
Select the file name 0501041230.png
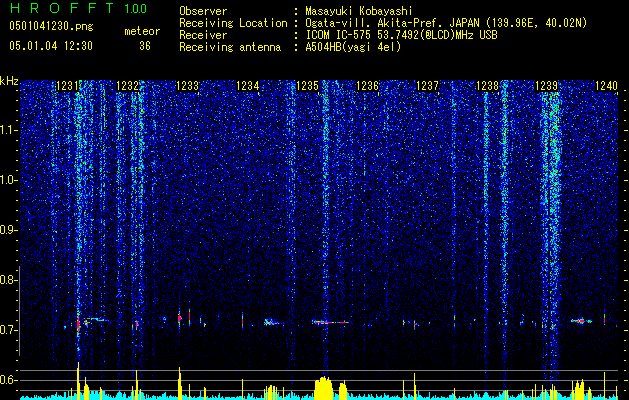[x=51, y=27]
